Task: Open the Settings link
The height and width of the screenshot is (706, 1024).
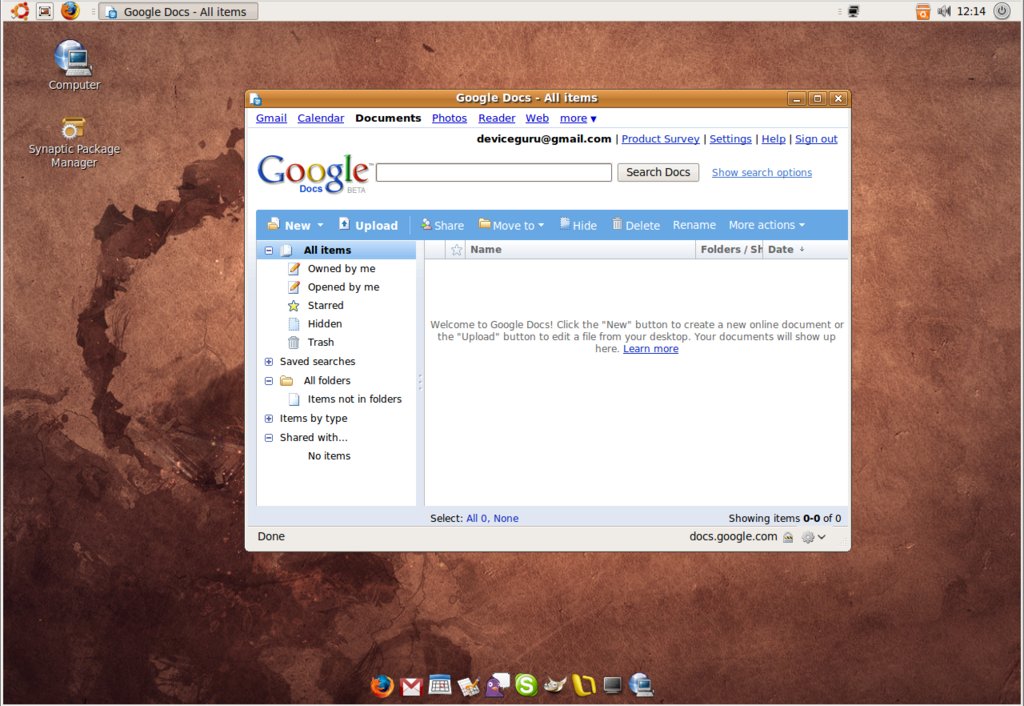Action: click(x=730, y=139)
